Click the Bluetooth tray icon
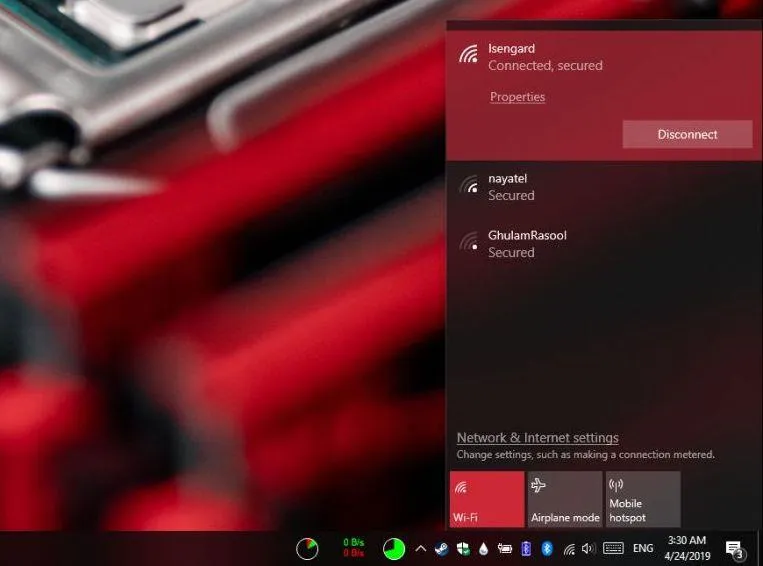Viewport: 763px width, 566px height. click(547, 548)
